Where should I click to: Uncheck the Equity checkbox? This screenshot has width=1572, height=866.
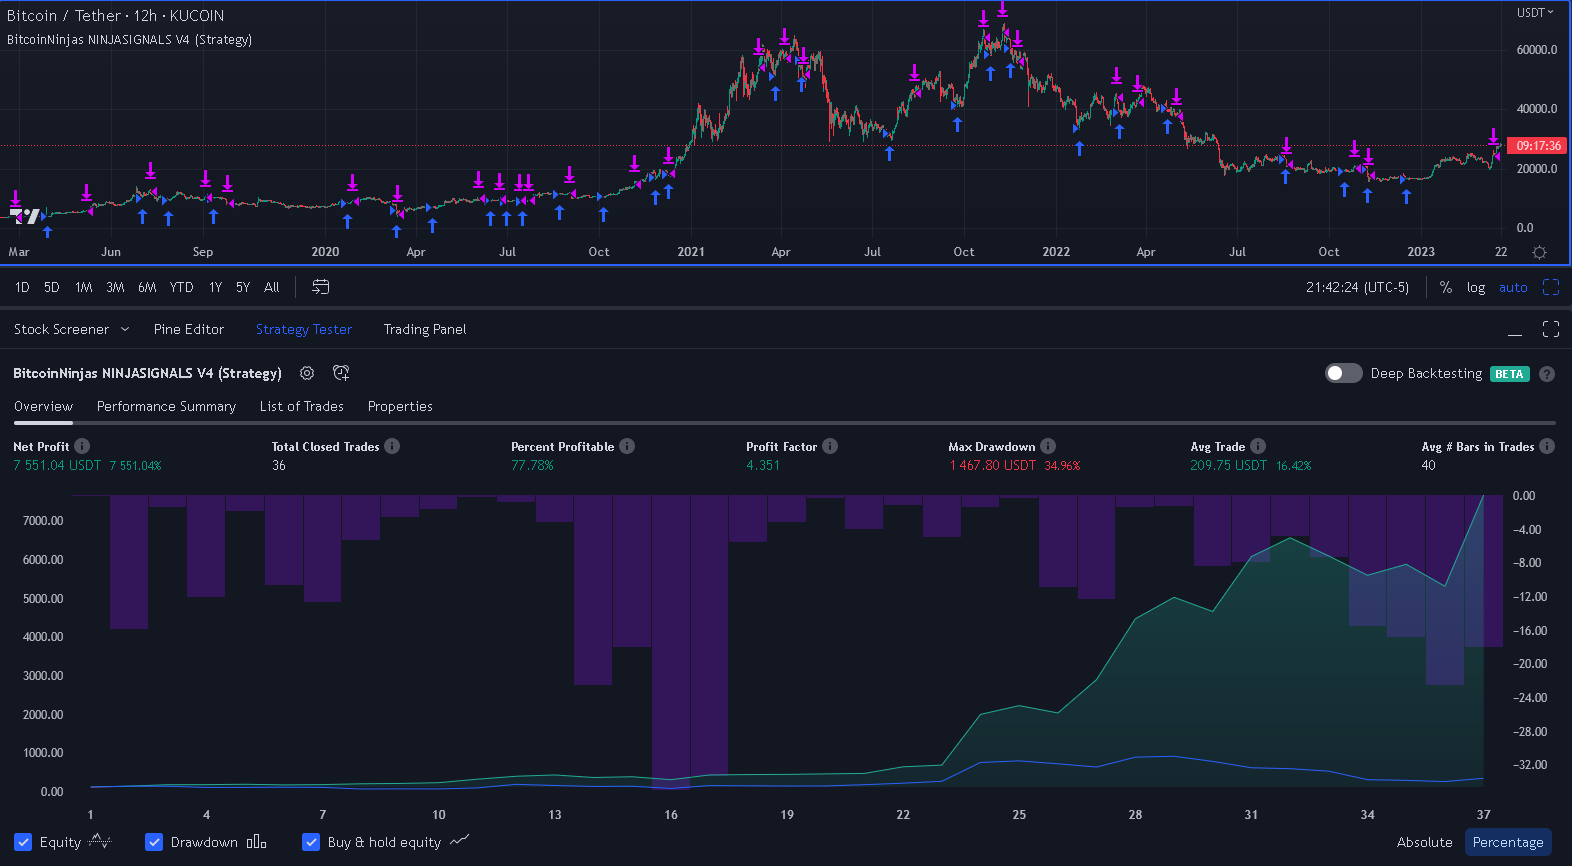coord(23,842)
